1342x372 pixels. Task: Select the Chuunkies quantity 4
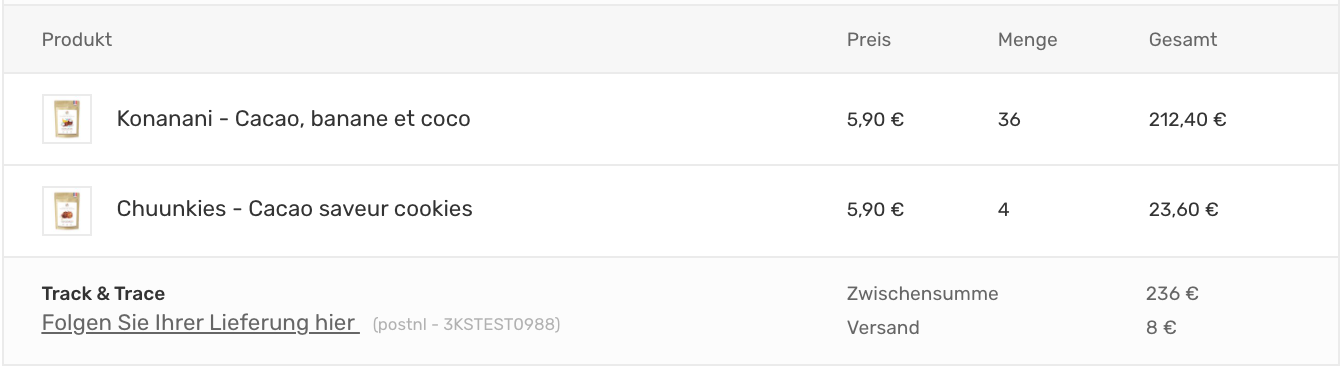point(1004,210)
